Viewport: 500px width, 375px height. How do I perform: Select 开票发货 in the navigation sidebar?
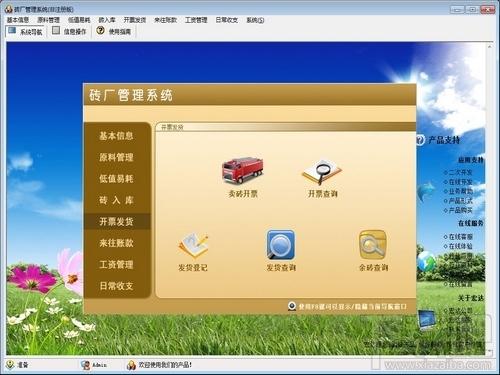116,221
